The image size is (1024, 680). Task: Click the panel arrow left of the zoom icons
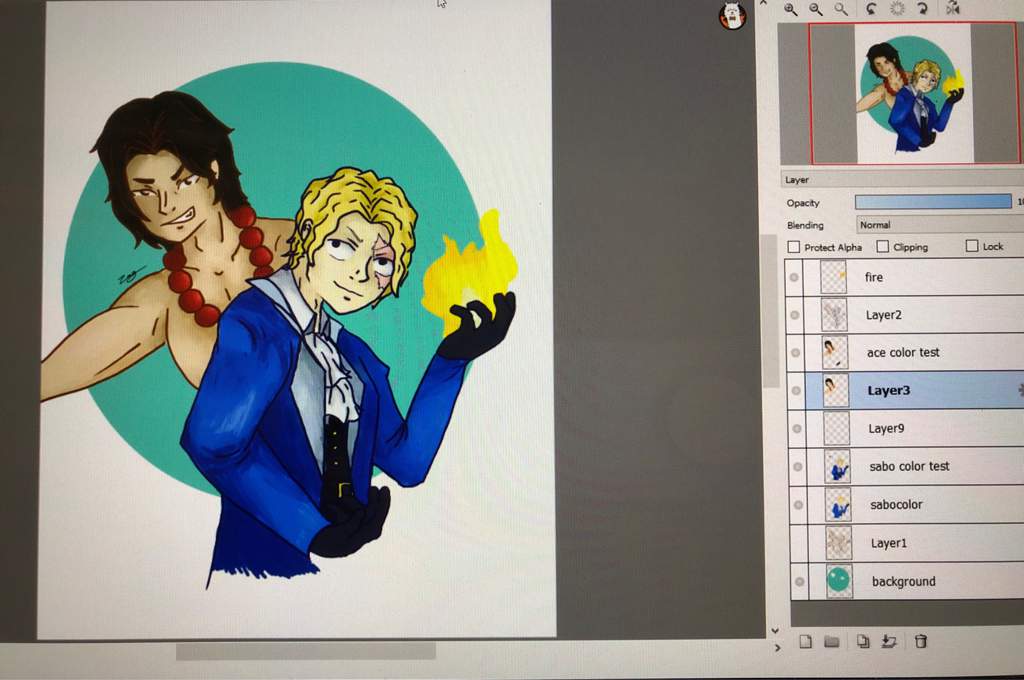(765, 3)
